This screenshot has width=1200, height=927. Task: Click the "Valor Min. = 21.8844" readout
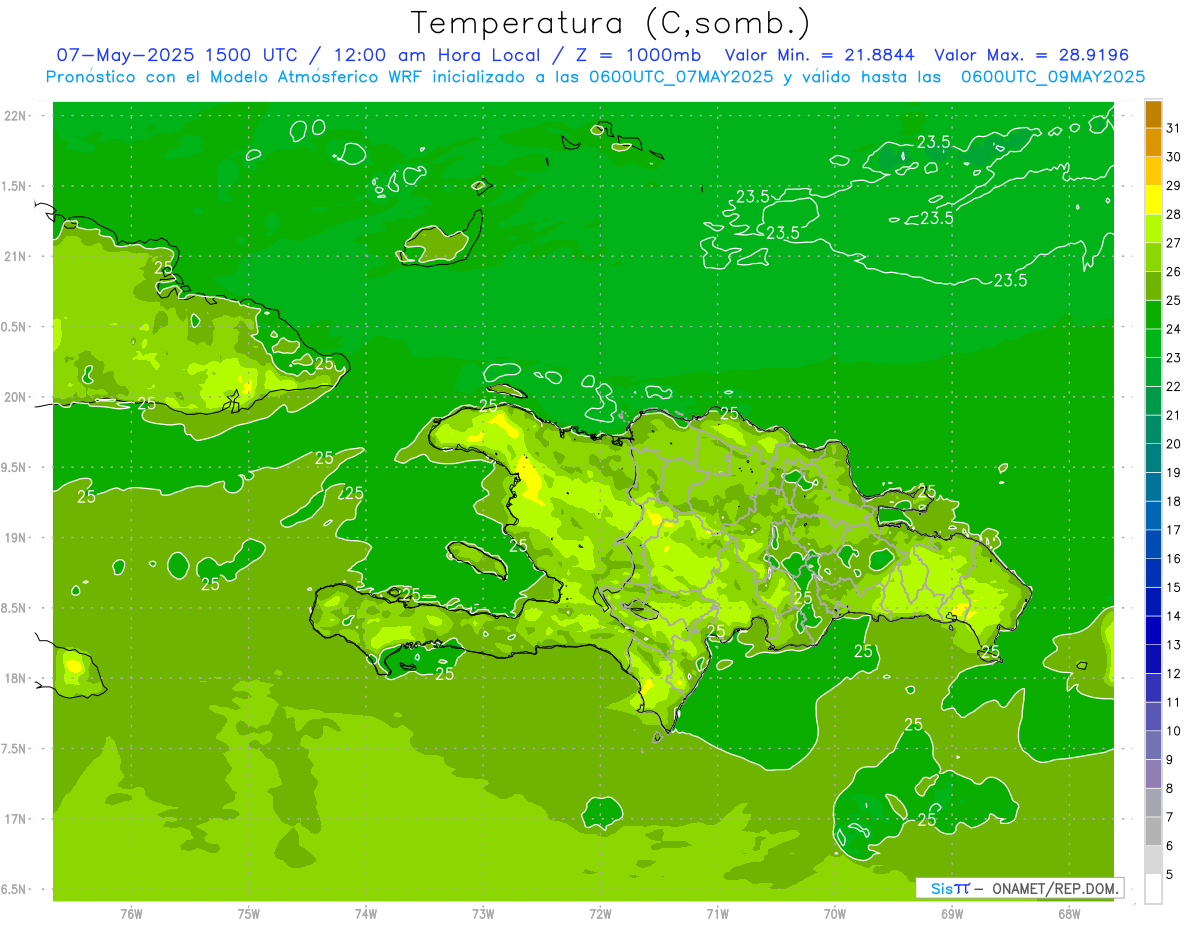[x=822, y=55]
